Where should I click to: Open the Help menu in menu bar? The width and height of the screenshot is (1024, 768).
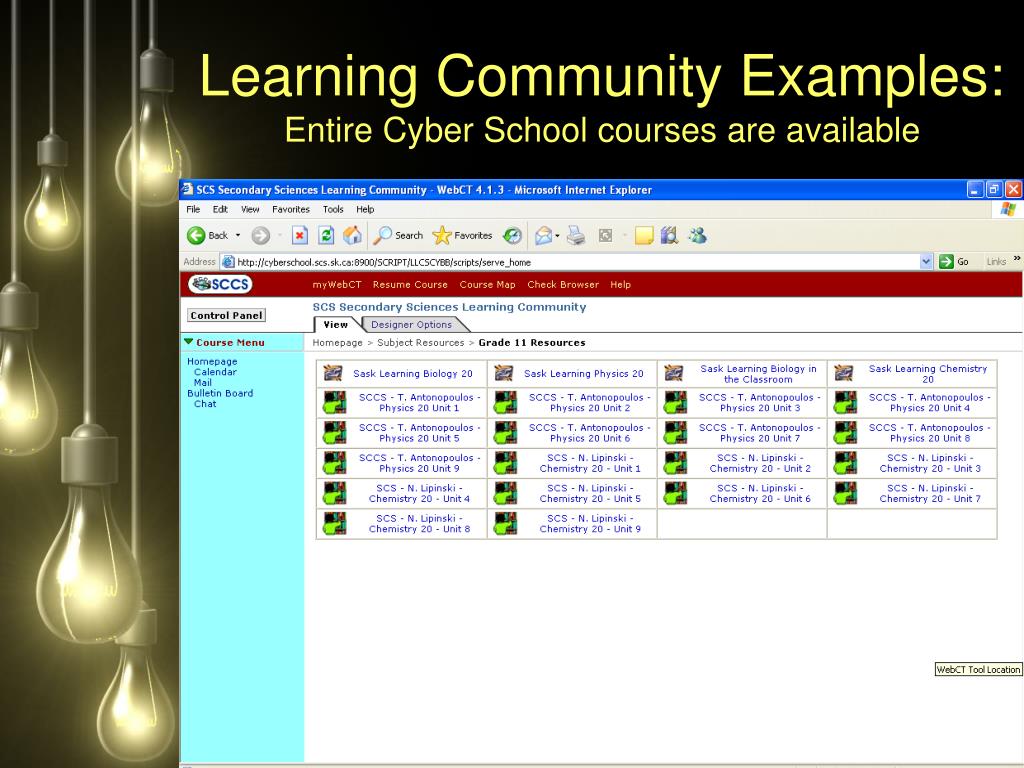click(x=365, y=210)
